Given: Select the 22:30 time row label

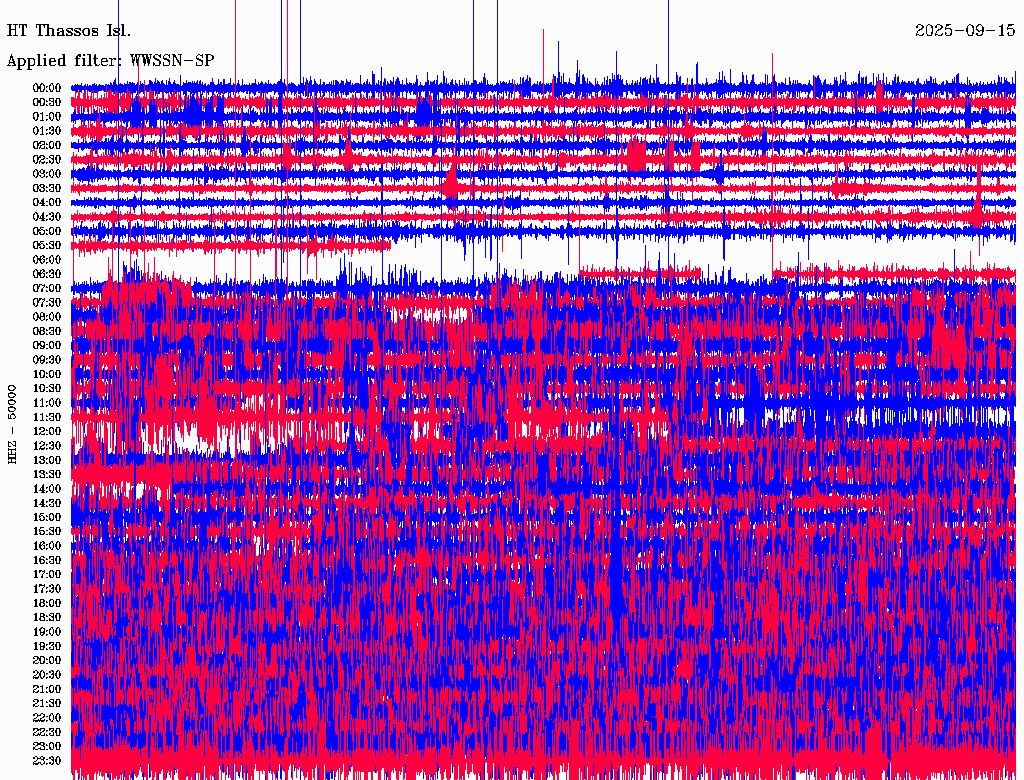Looking at the screenshot, I should (47, 732).
